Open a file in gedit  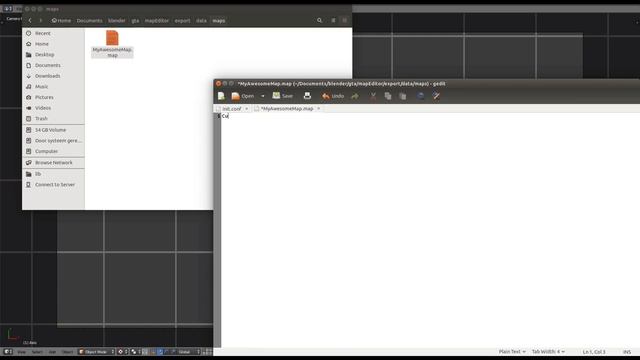[x=243, y=96]
